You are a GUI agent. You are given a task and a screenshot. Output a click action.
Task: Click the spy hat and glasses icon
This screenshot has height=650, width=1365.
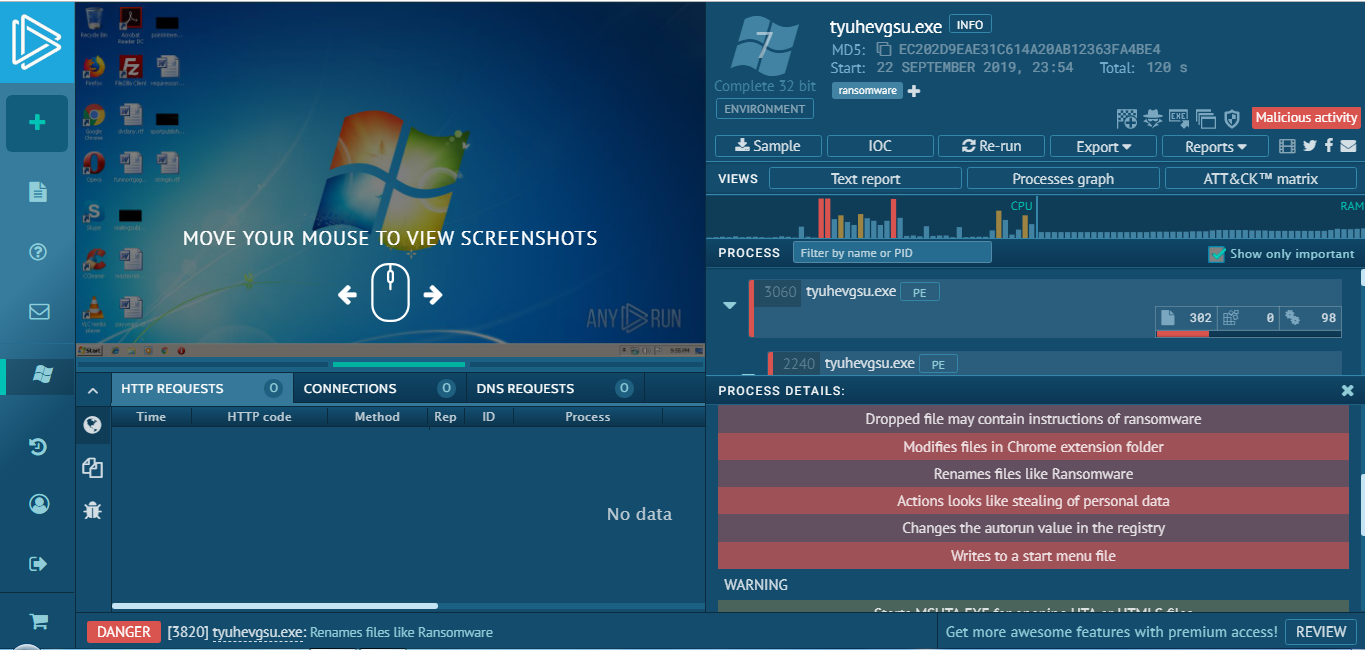(x=1153, y=119)
